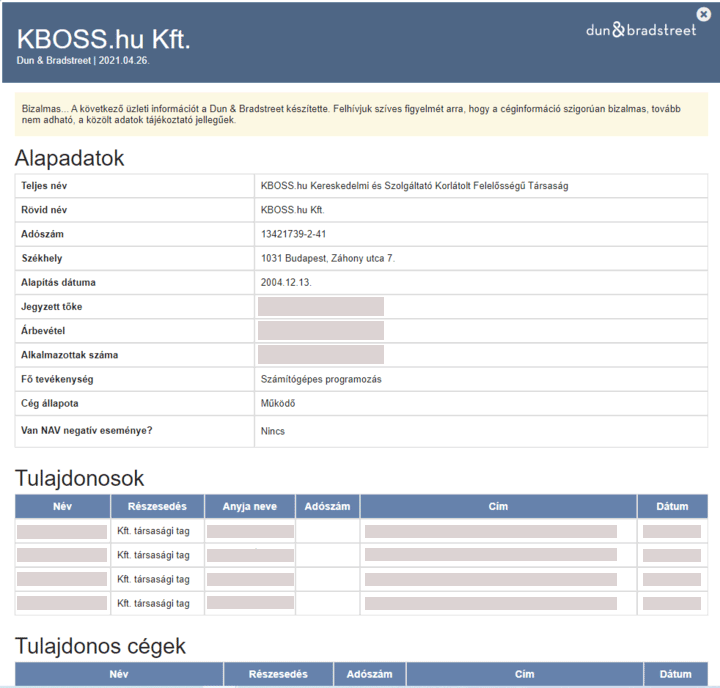Click the Alapadatok section heading
This screenshot has height=688, width=720.
click(x=69, y=158)
